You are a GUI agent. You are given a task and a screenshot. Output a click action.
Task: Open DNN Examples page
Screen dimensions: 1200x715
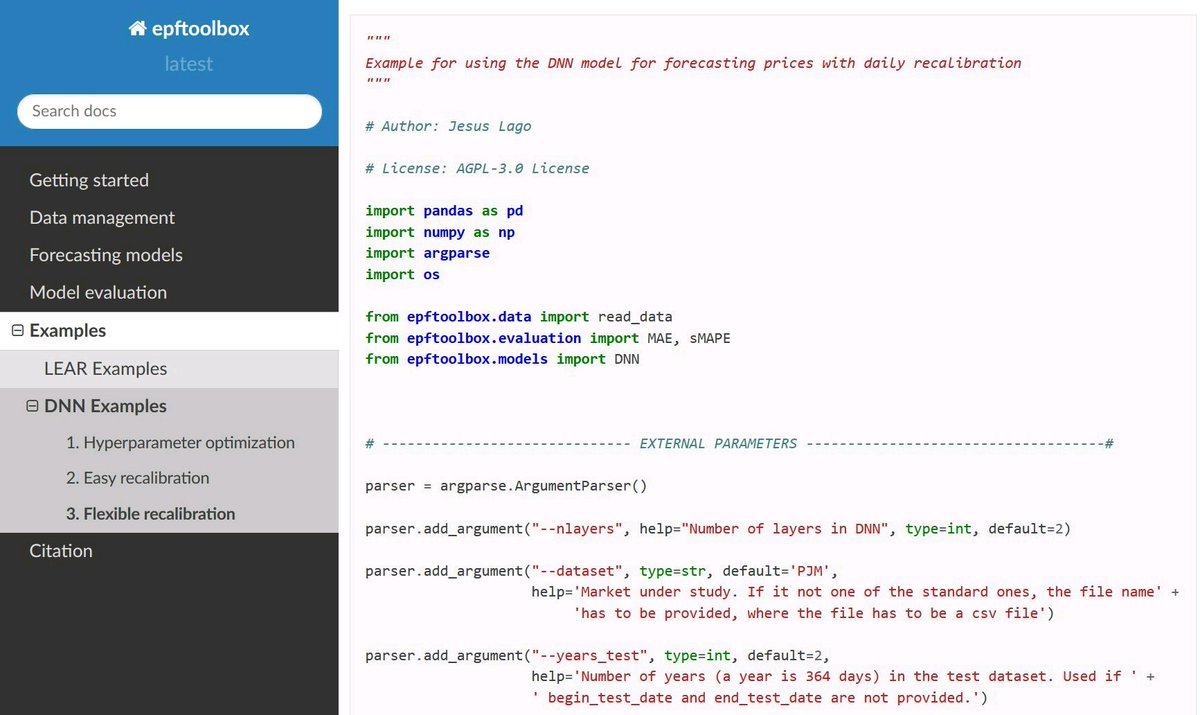pyautogui.click(x=106, y=406)
